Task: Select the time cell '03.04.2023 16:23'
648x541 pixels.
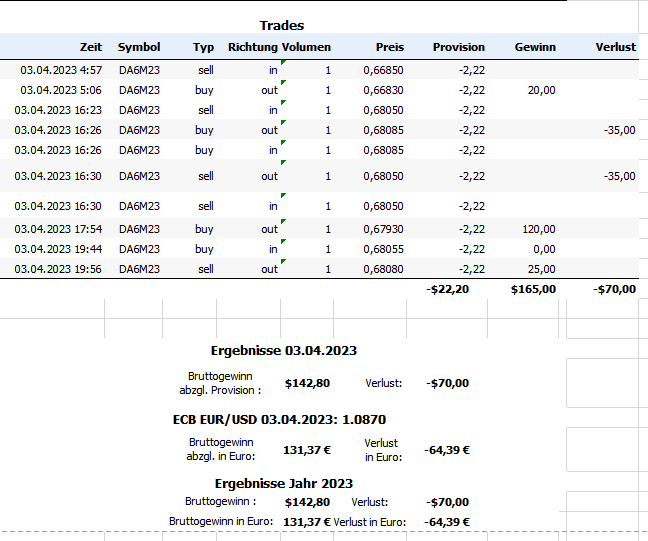Action: click(58, 110)
